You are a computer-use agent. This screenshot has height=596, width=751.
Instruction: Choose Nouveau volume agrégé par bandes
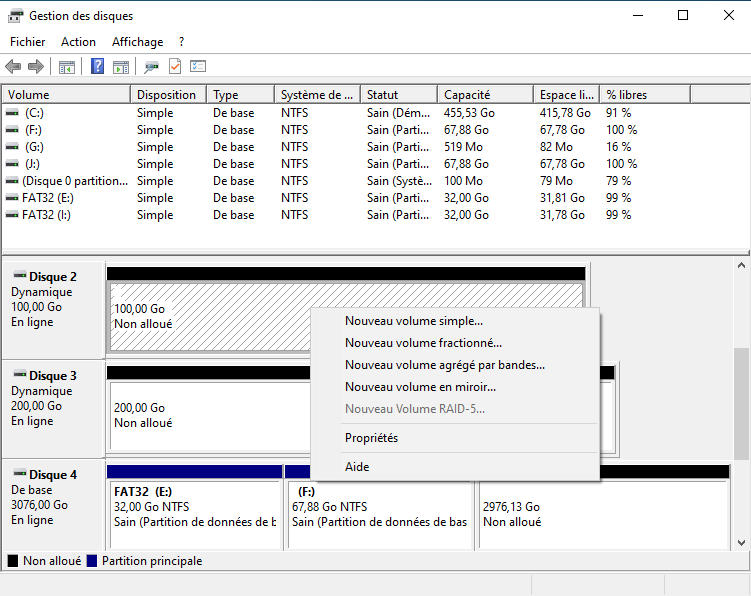click(x=445, y=365)
